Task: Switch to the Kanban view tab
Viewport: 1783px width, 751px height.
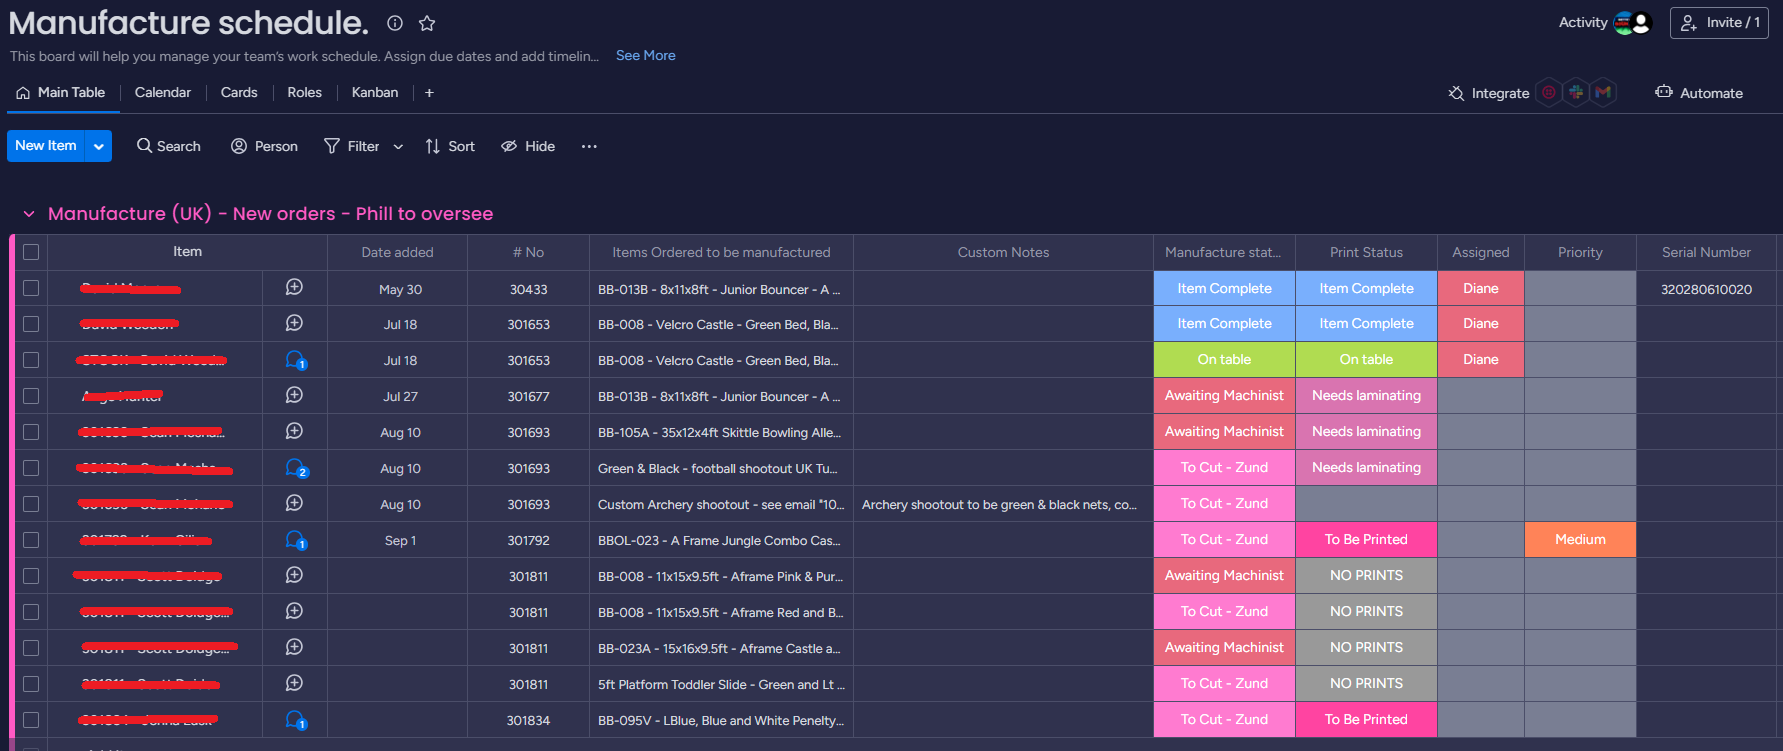Action: (x=374, y=93)
